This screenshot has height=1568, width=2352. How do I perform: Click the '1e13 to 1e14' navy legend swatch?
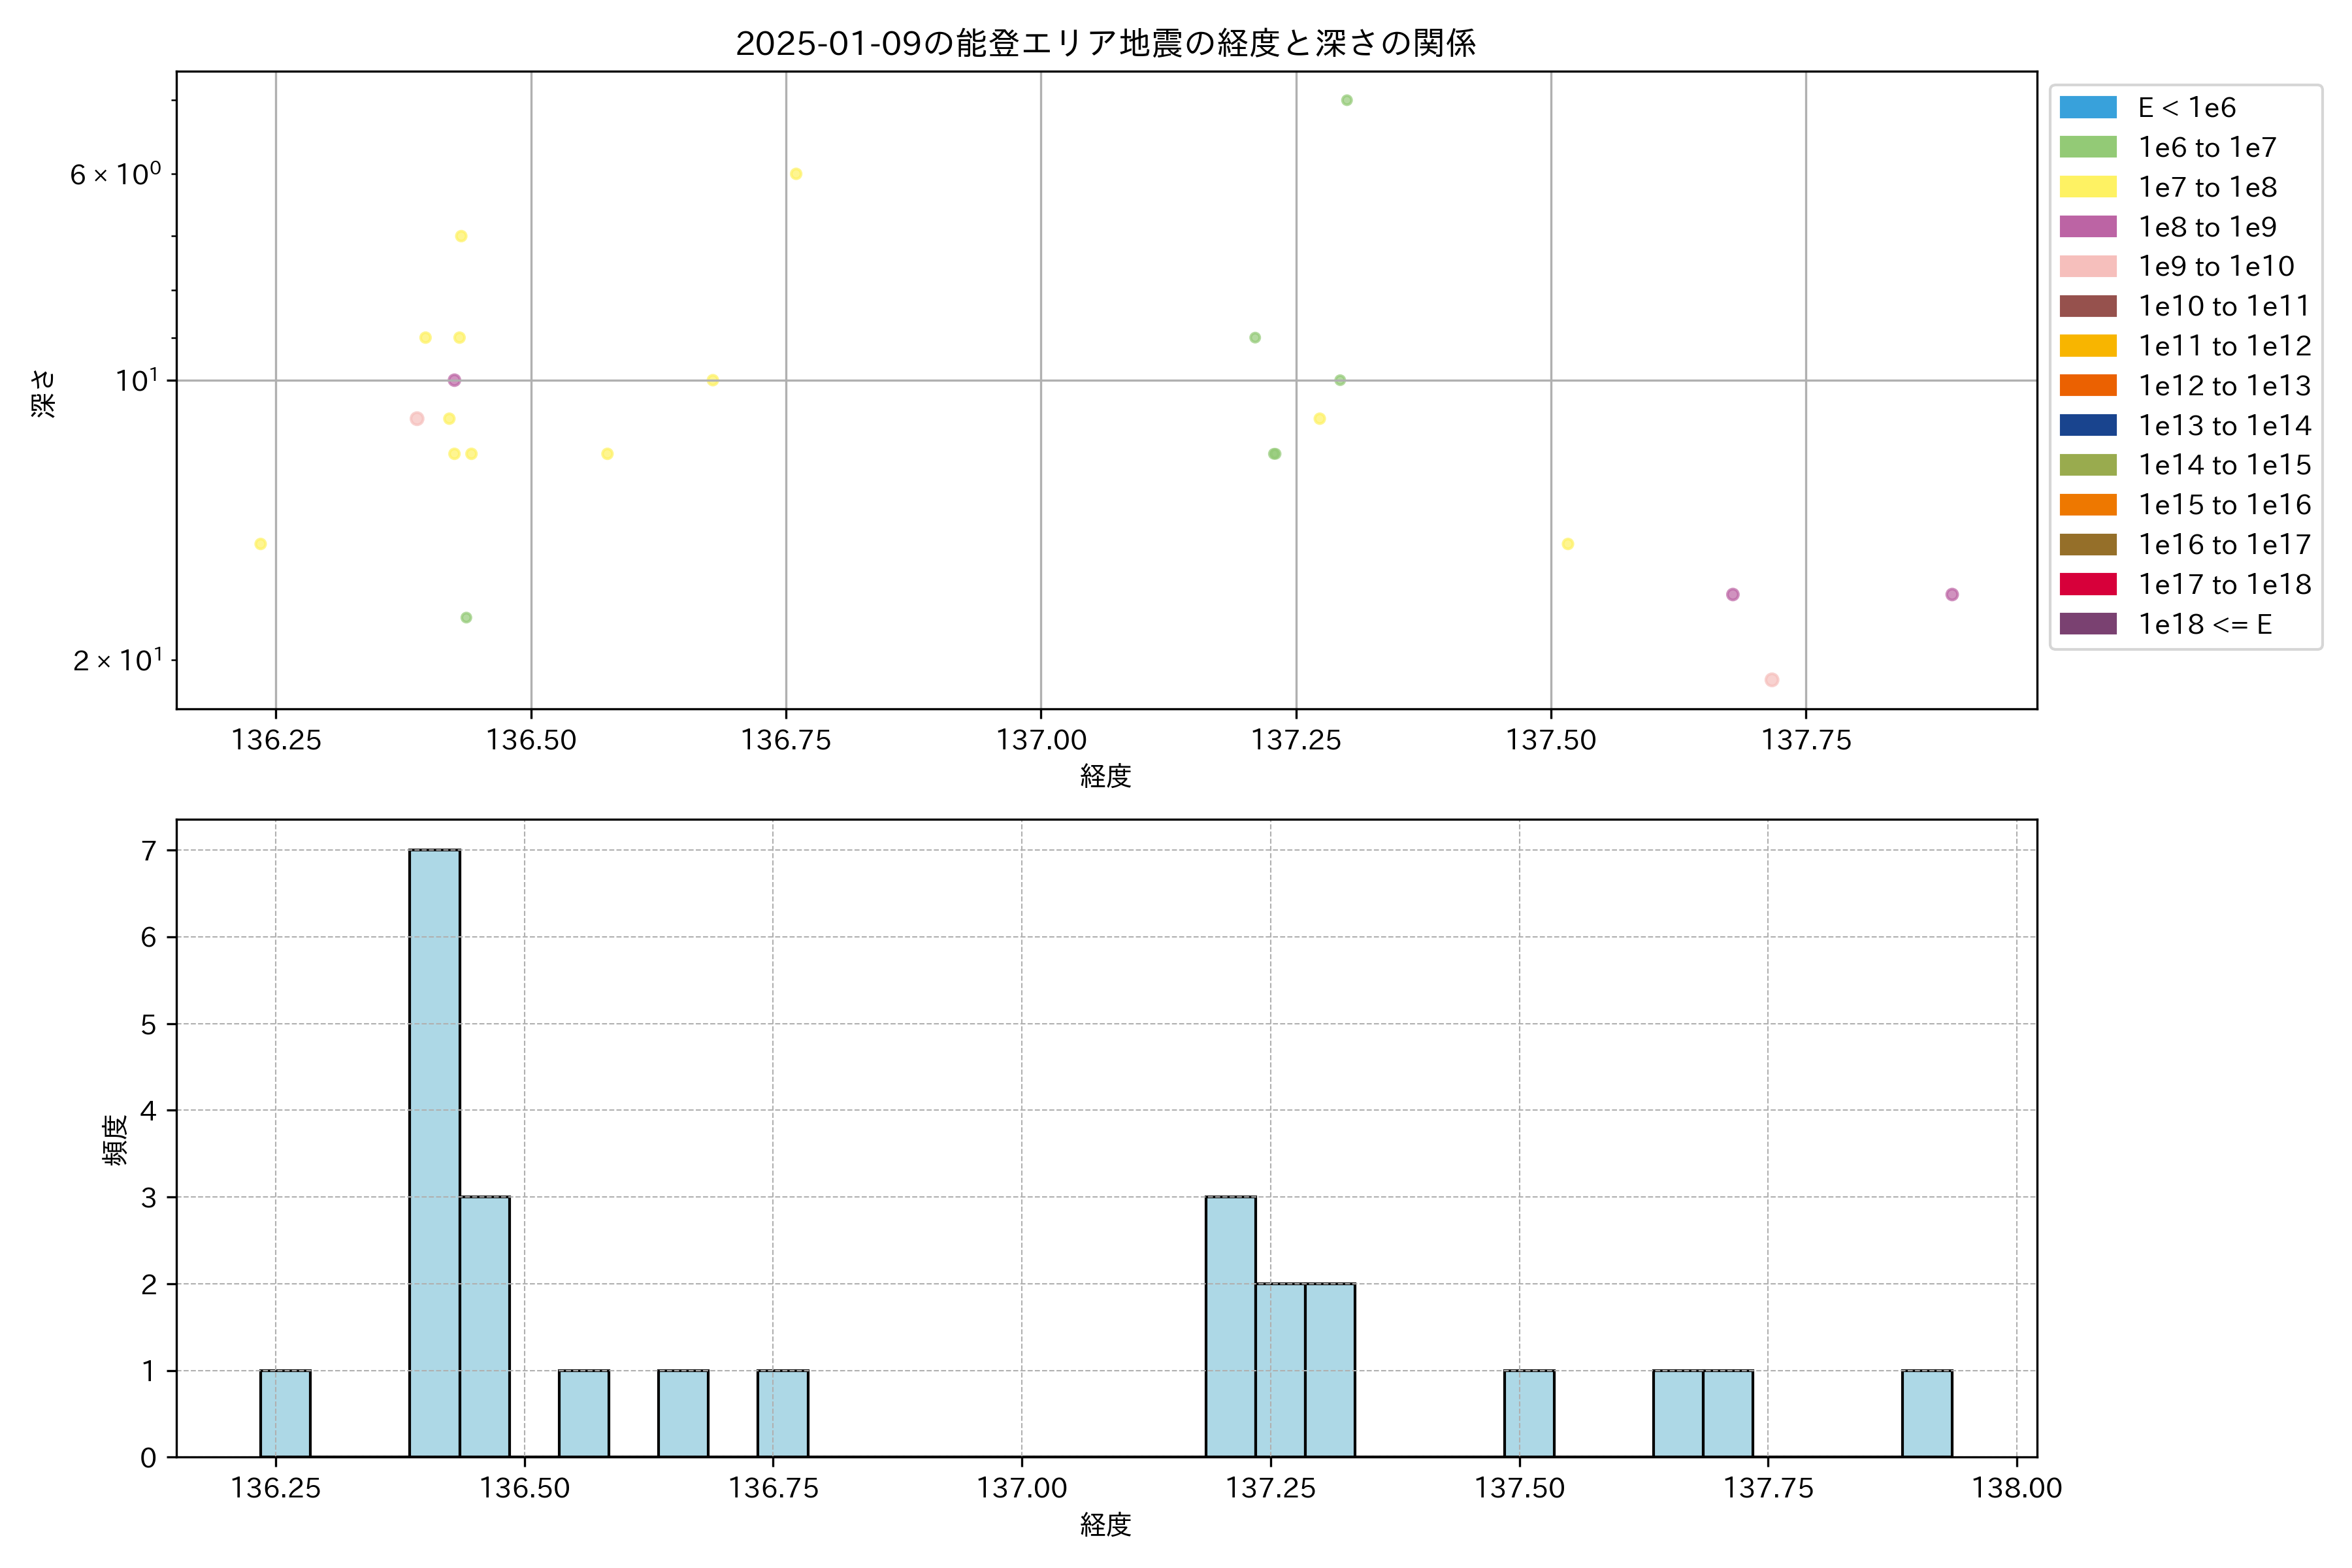point(2087,425)
